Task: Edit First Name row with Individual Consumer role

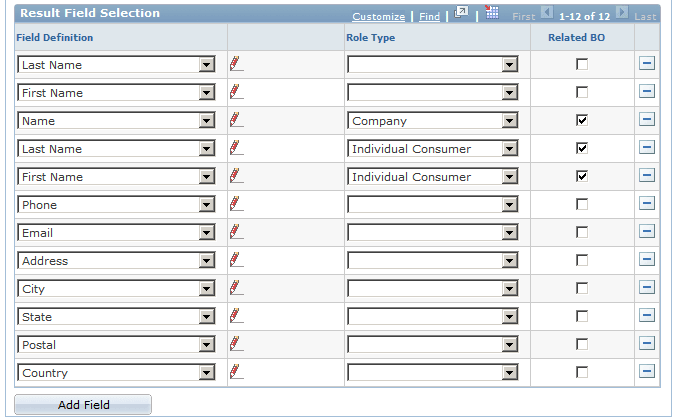Action: [x=236, y=176]
